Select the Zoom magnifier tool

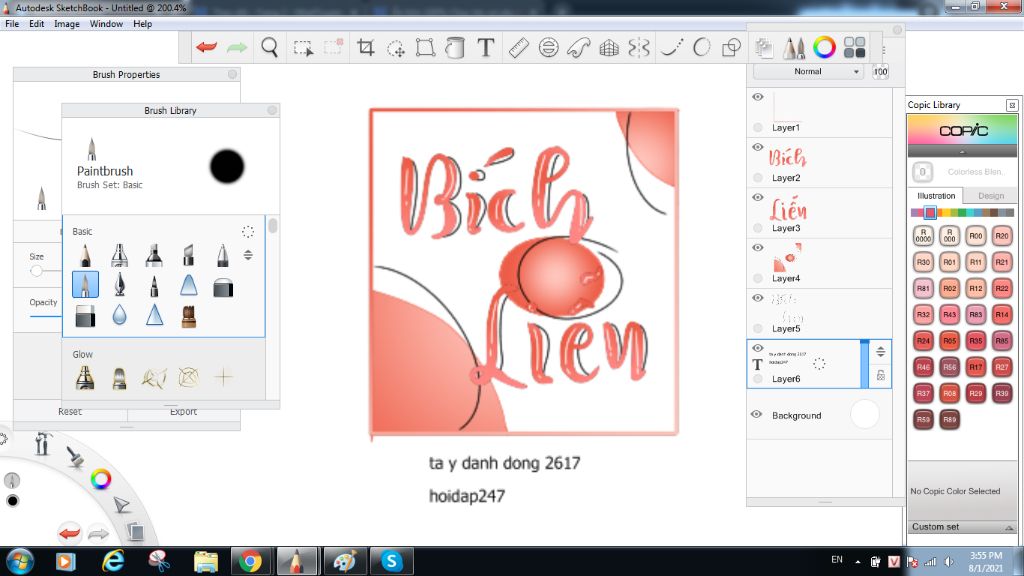[269, 47]
